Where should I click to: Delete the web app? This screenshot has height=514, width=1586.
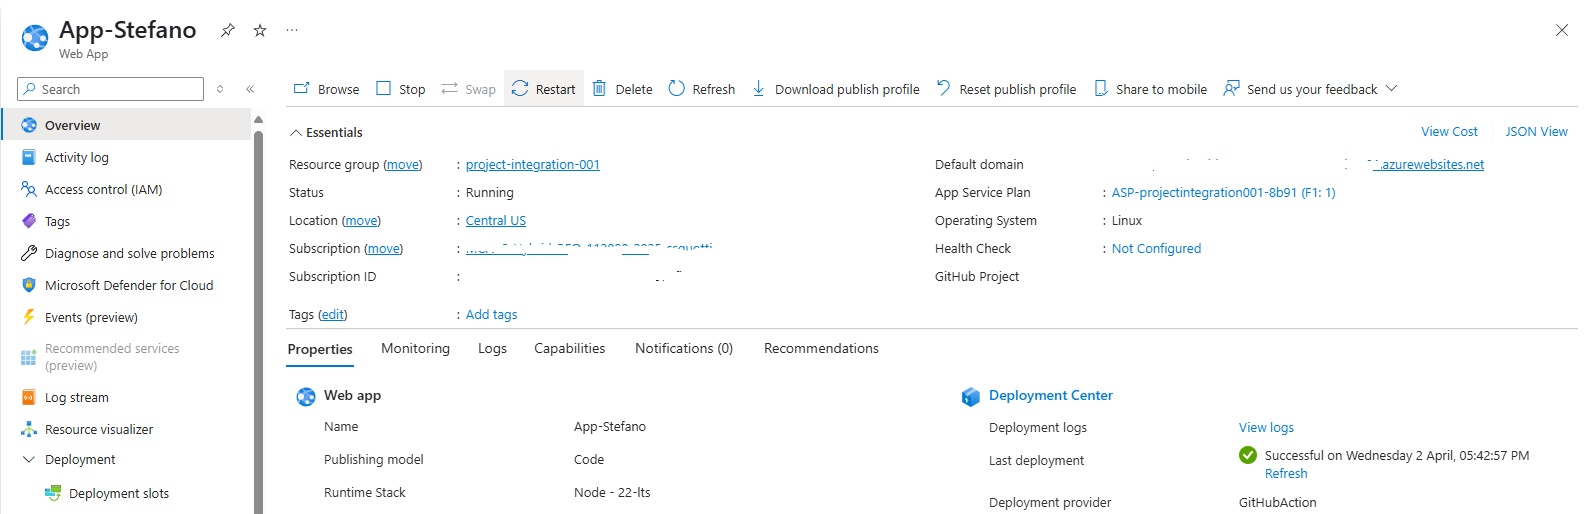622,89
